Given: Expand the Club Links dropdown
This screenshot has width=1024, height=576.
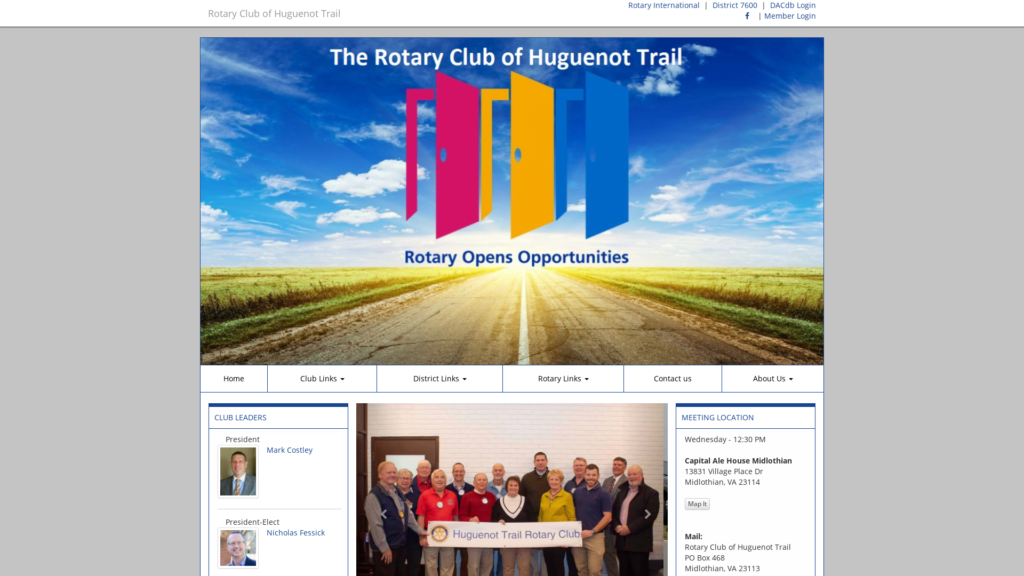Looking at the screenshot, I should pyautogui.click(x=322, y=379).
